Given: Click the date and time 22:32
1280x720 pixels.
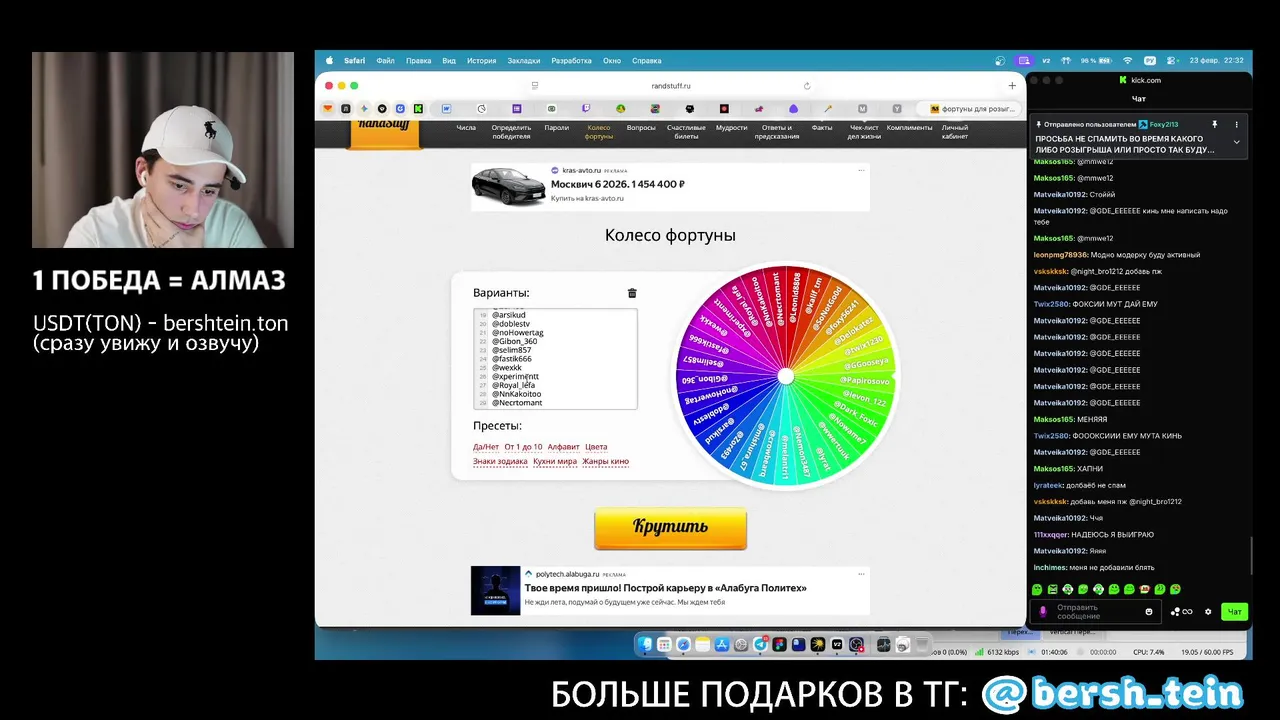Looking at the screenshot, I should pos(1217,61).
